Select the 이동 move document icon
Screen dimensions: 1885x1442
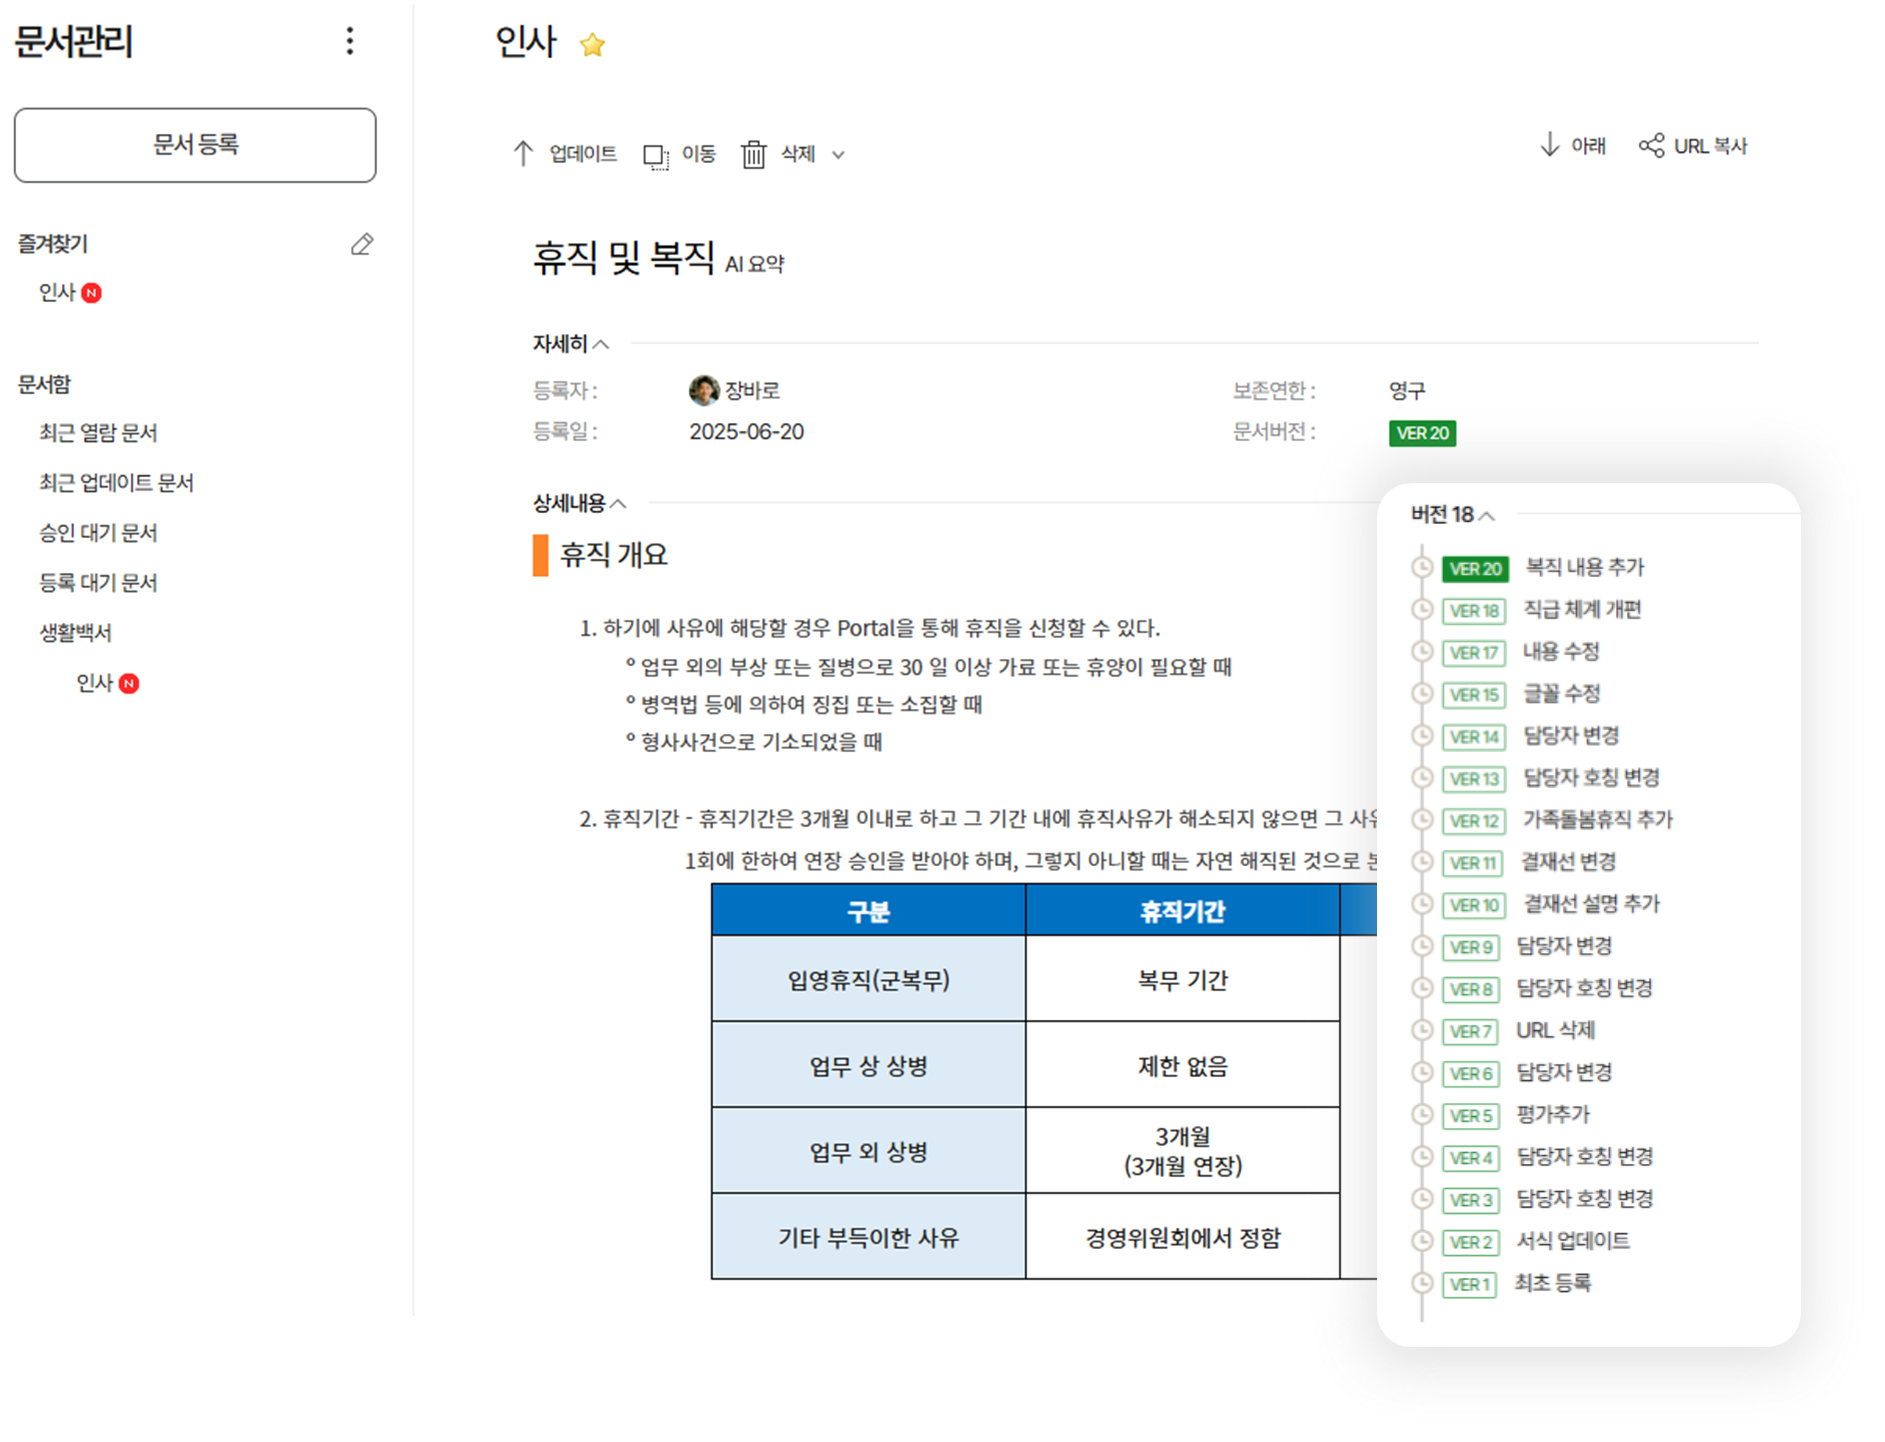point(655,153)
